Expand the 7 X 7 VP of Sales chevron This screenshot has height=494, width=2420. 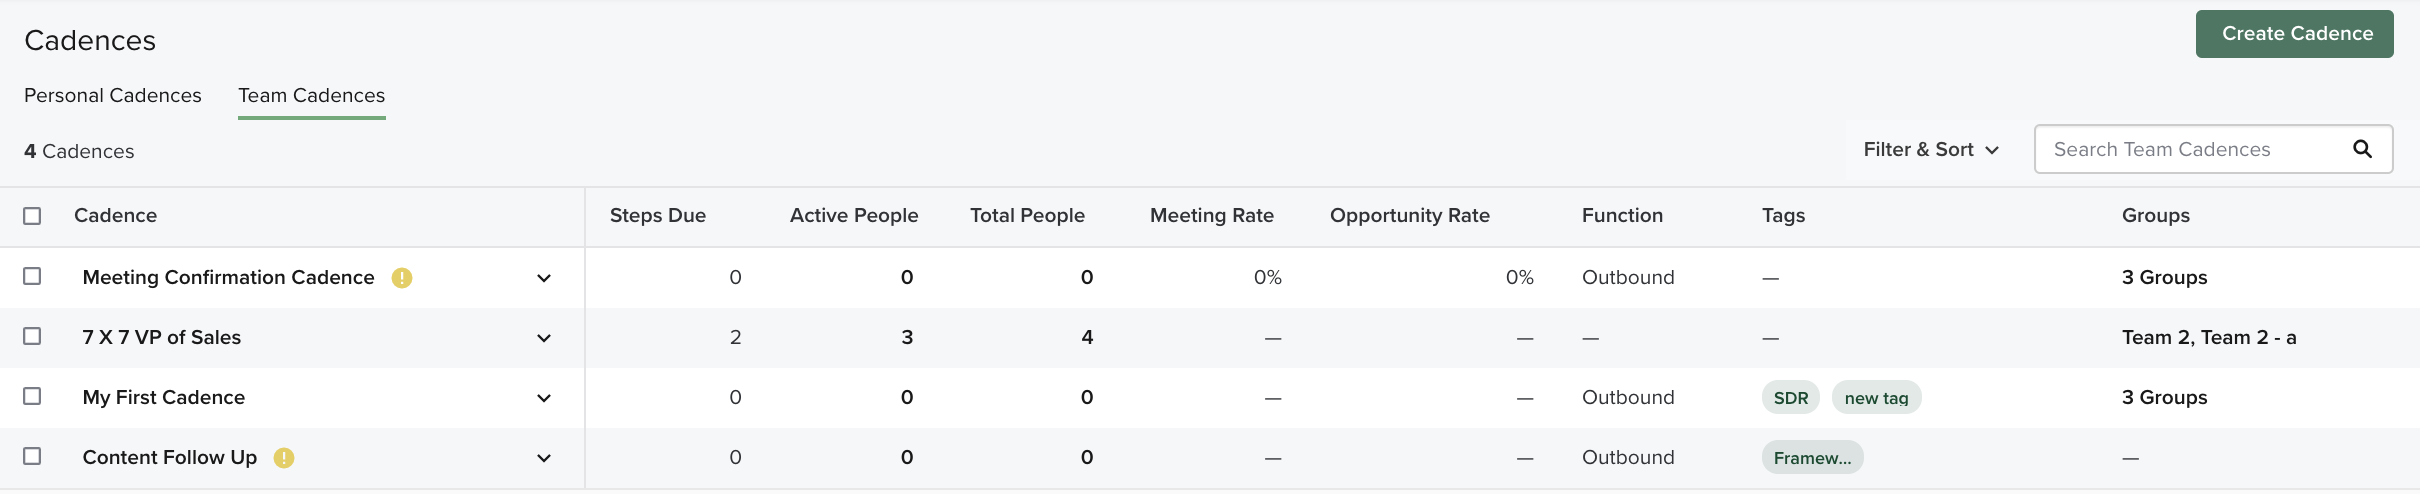544,338
